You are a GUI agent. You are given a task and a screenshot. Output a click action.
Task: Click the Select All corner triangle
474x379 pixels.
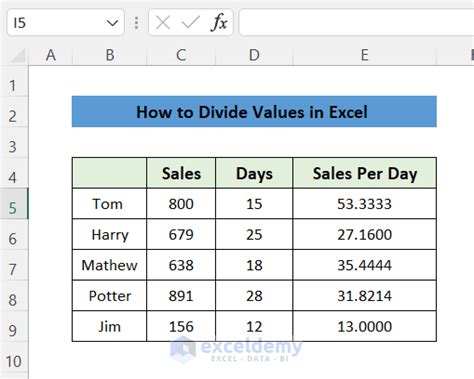coord(18,55)
